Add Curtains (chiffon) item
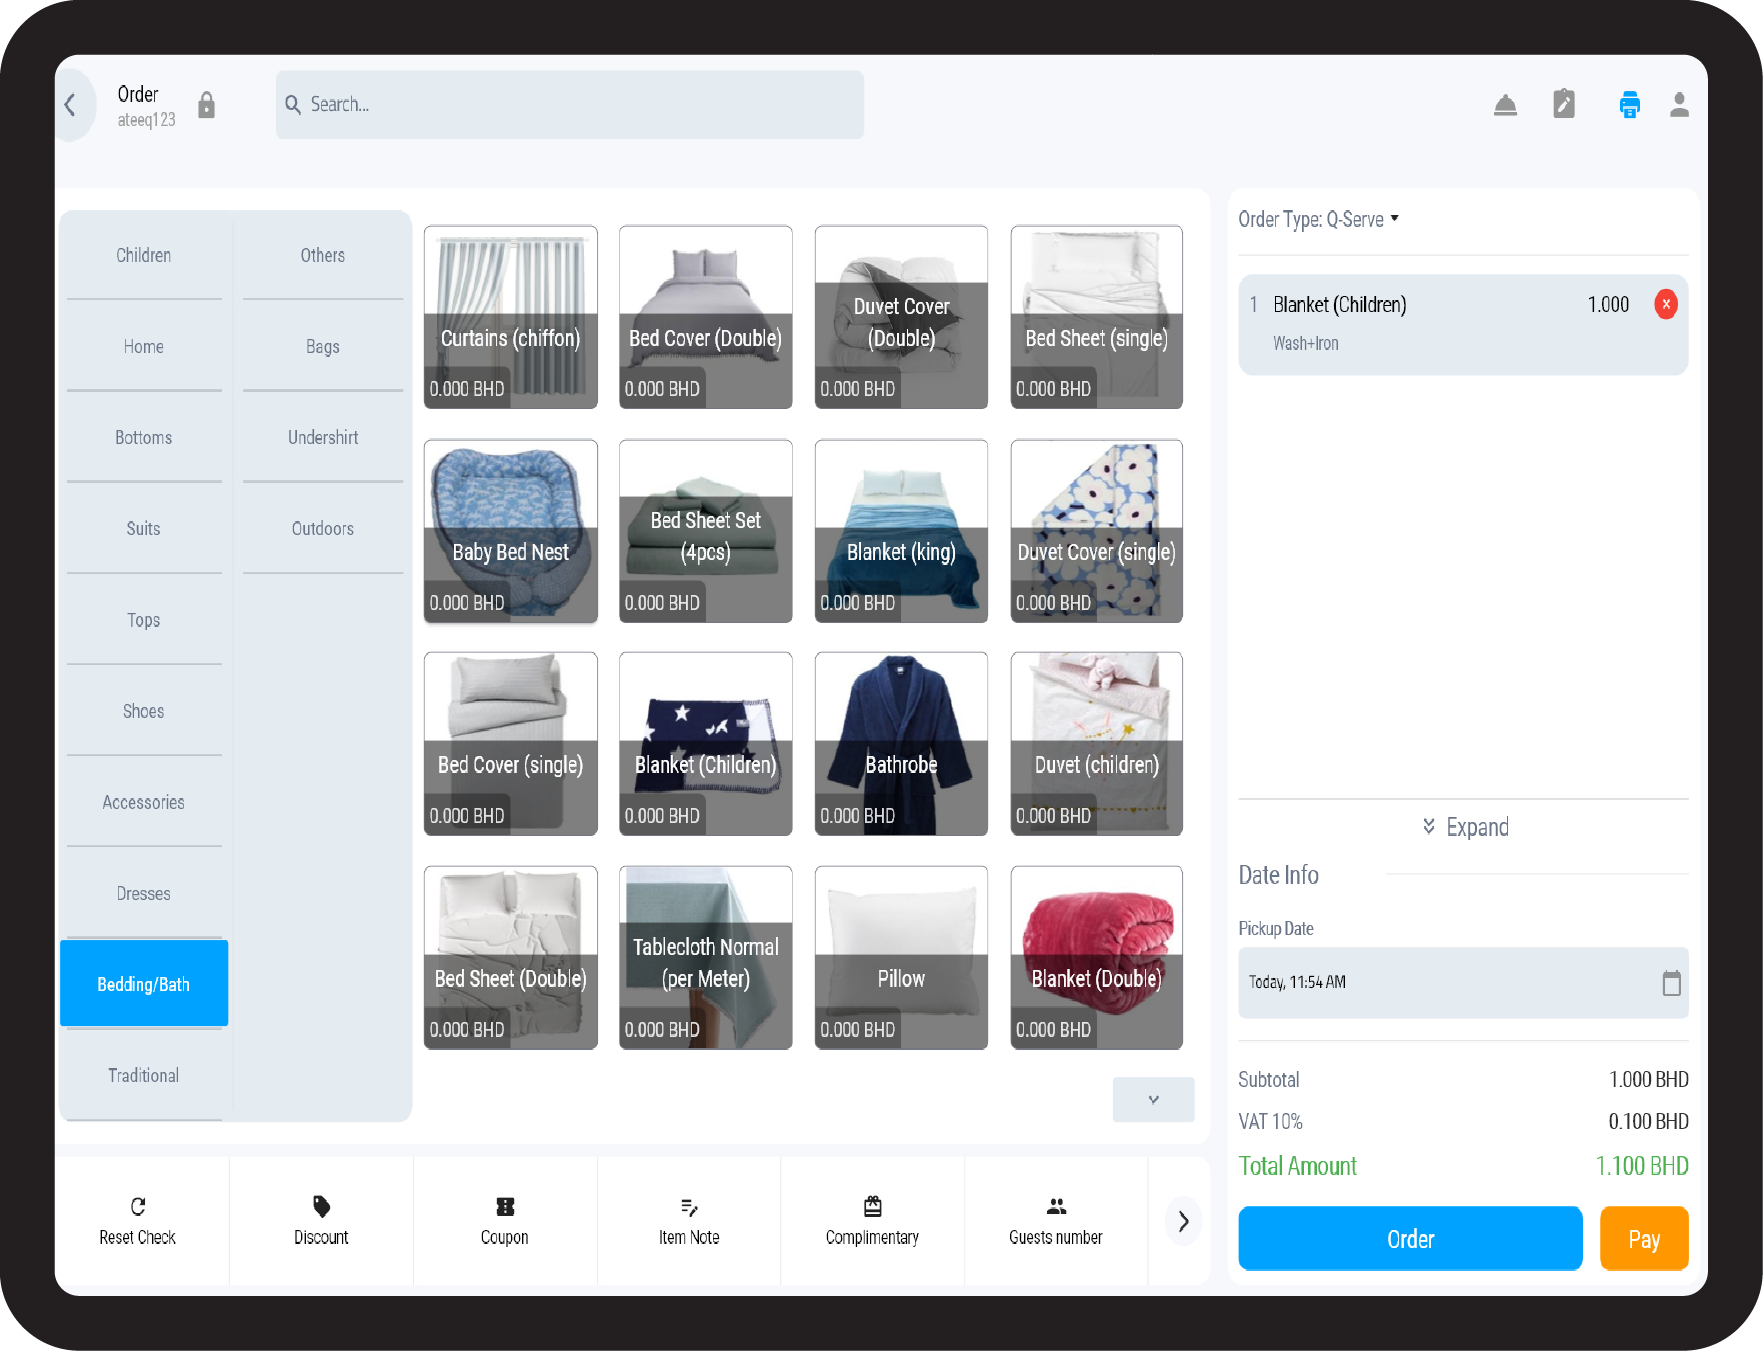The image size is (1763, 1351). point(510,317)
